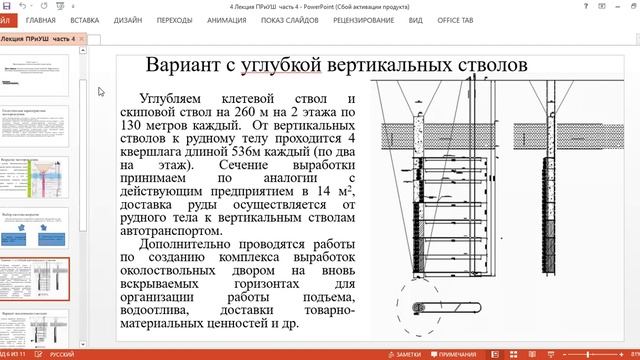Select fourth slide thumbnail with blue boxes

pyautogui.click(x=34, y=228)
